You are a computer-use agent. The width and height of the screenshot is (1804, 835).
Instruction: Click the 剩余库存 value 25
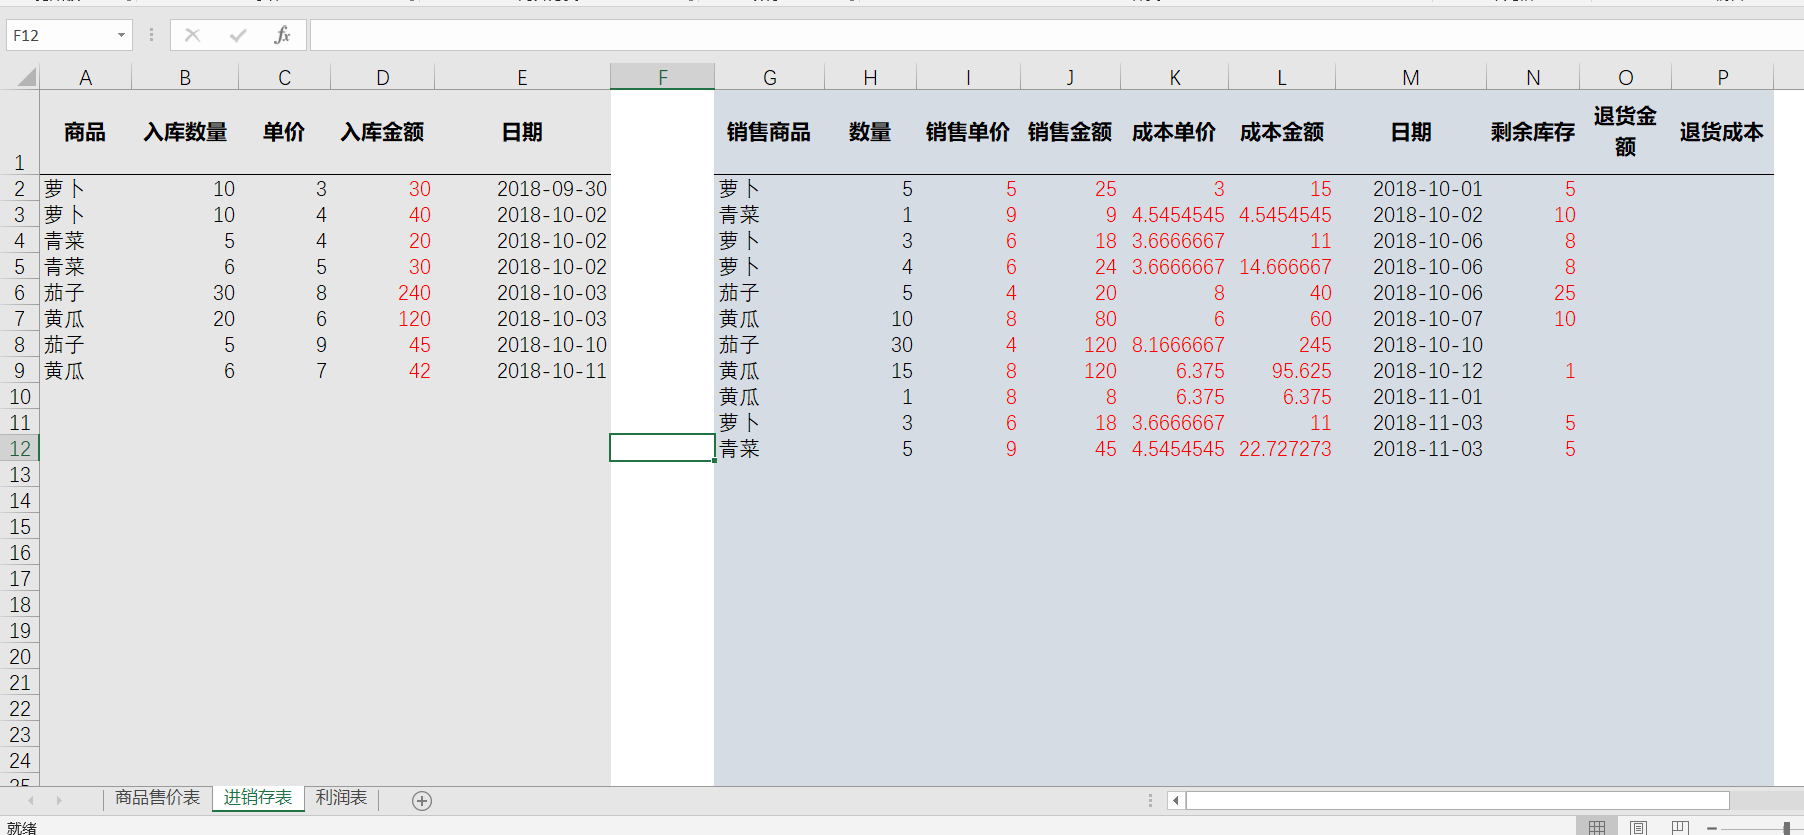point(1533,293)
